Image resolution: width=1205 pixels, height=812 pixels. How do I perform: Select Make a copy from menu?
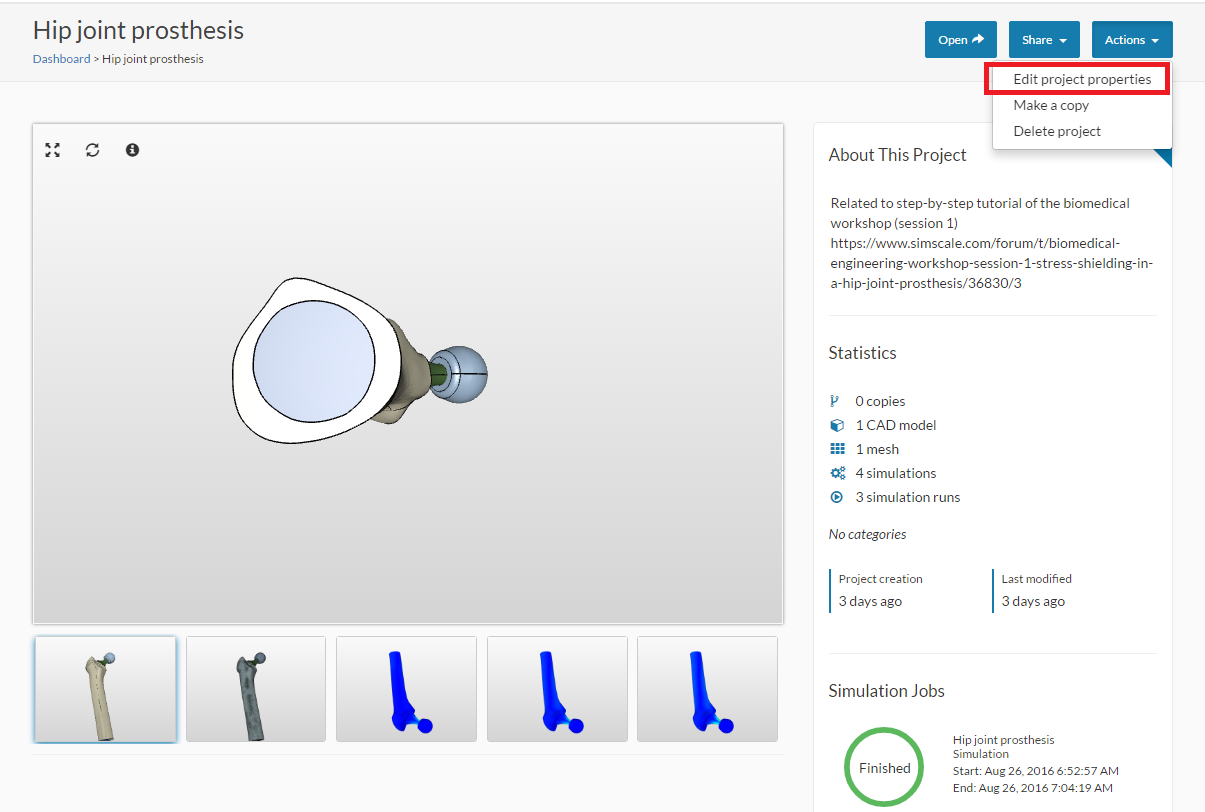1051,105
